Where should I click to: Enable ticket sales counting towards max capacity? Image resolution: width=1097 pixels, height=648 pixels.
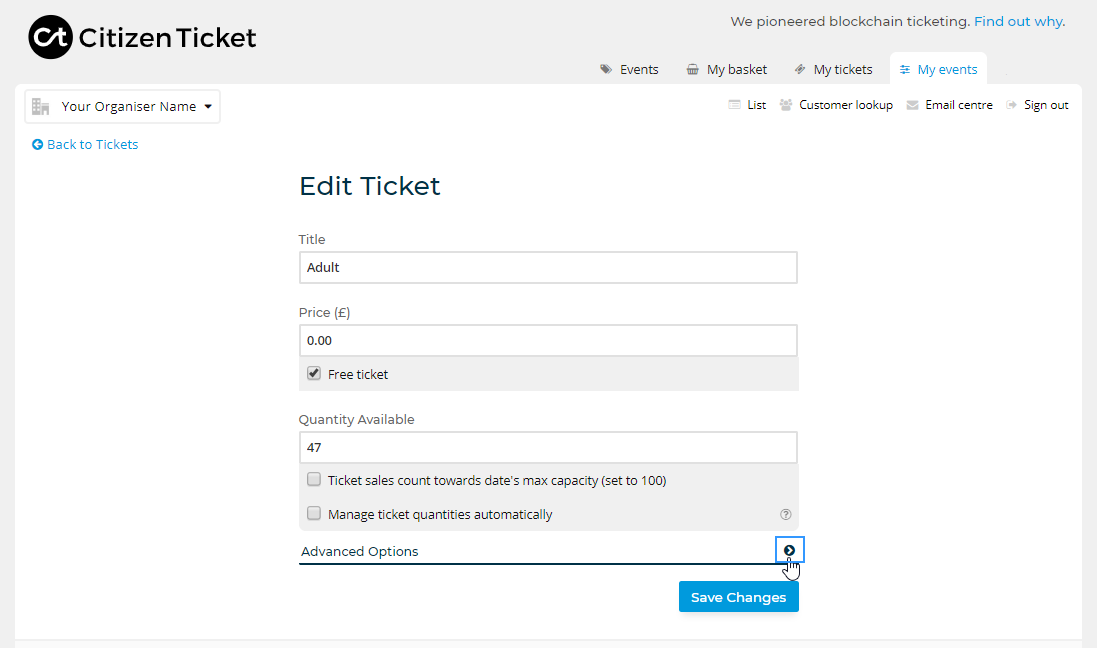314,479
